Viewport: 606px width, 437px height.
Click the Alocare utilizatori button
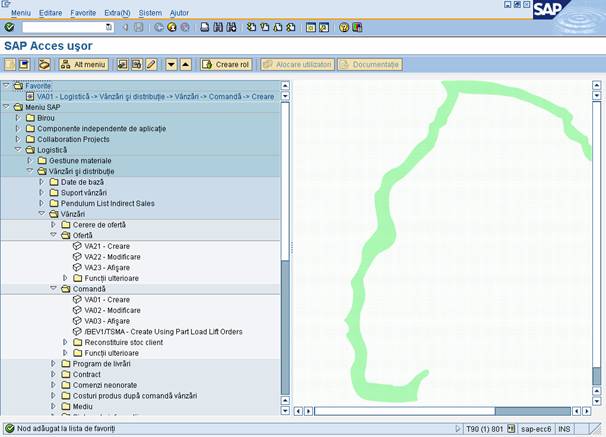coord(298,65)
